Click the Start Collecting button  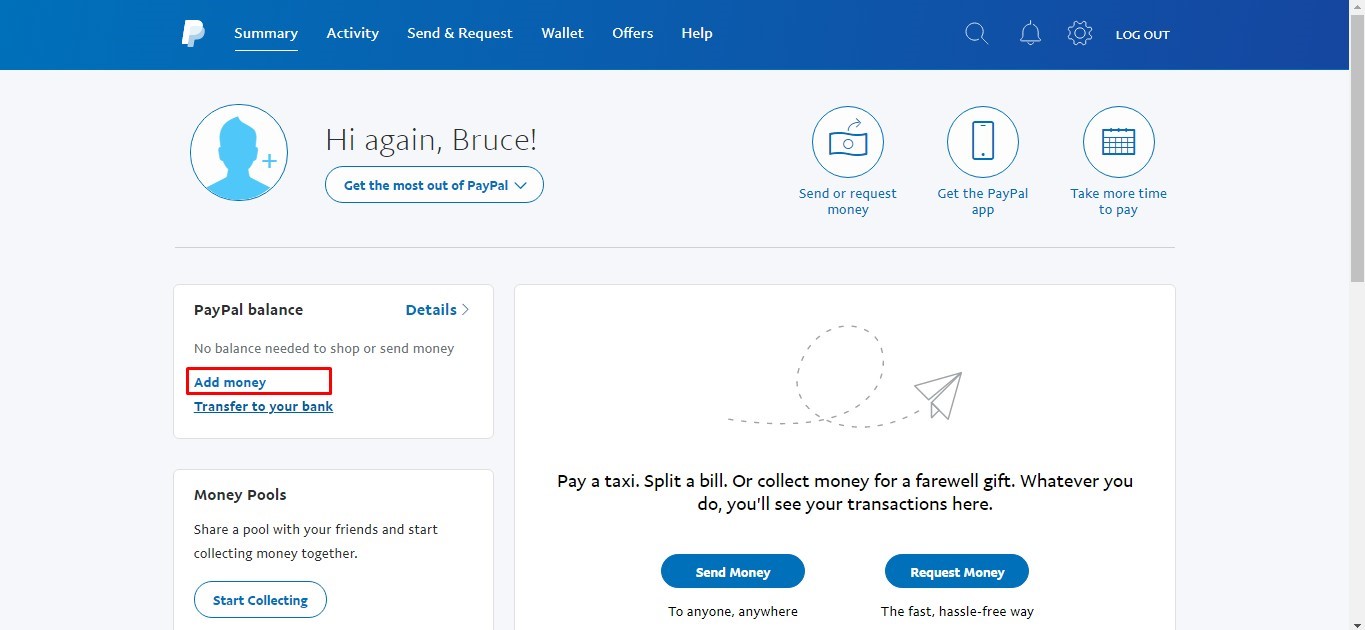pos(260,600)
